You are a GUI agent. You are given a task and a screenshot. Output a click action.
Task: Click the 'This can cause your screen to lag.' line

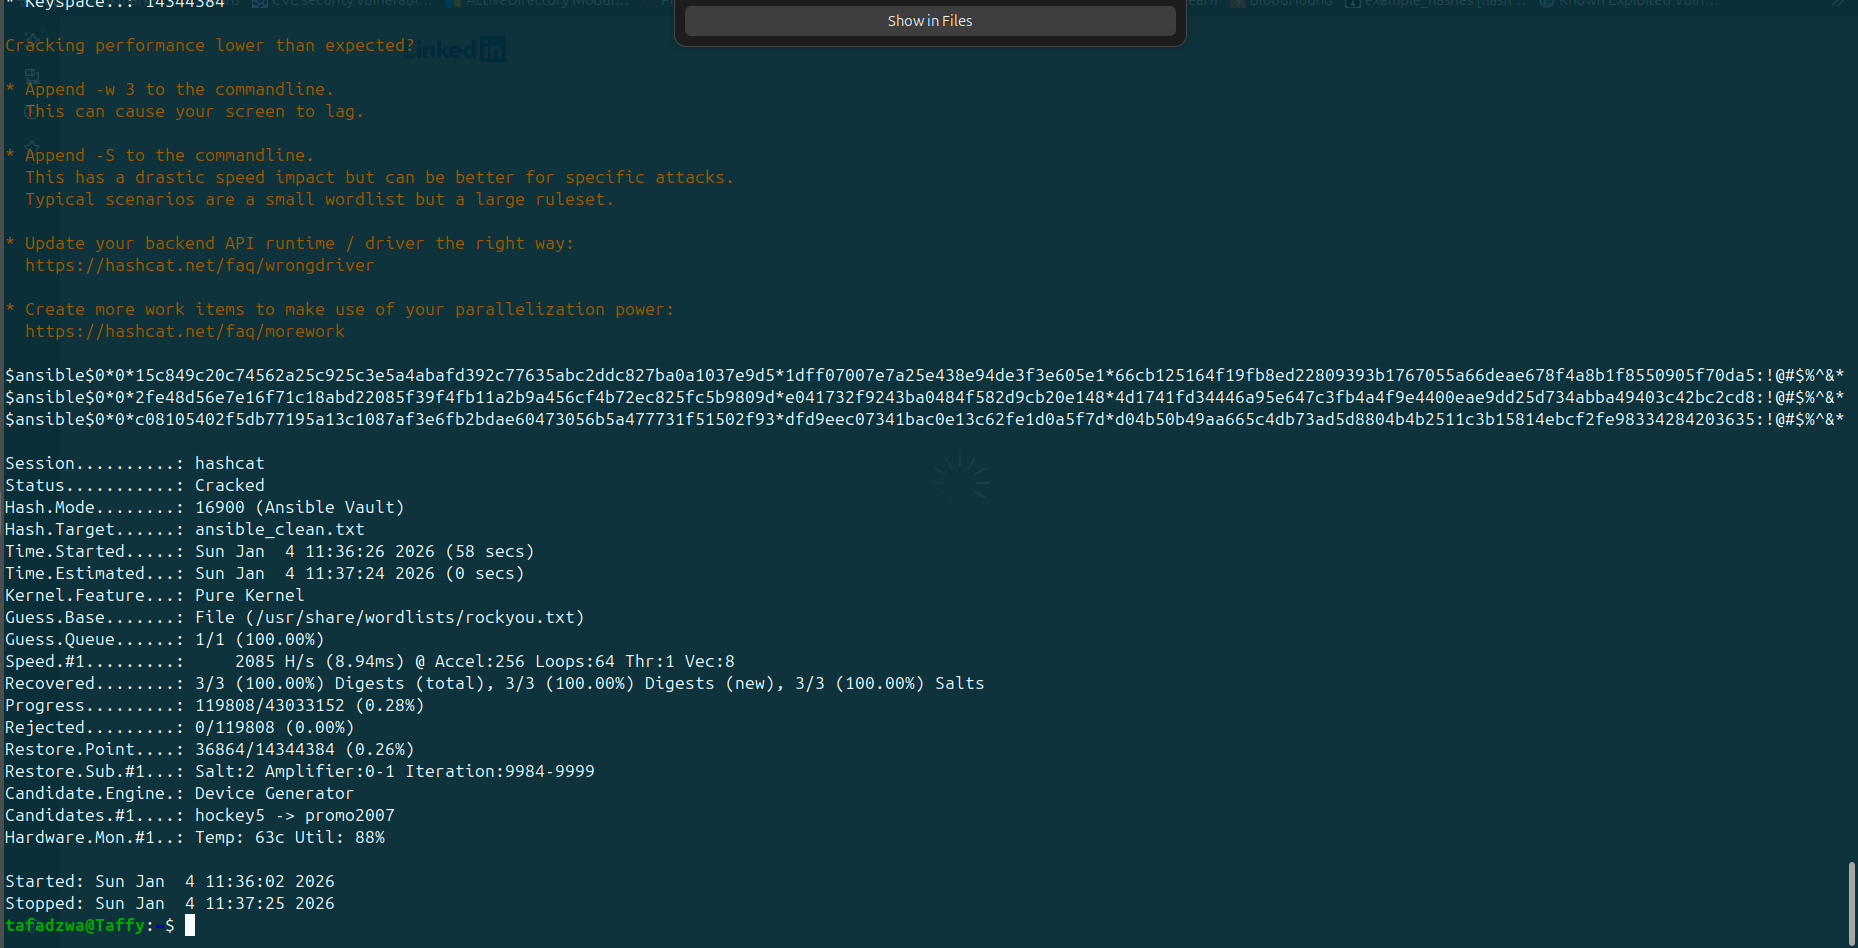[x=195, y=112]
